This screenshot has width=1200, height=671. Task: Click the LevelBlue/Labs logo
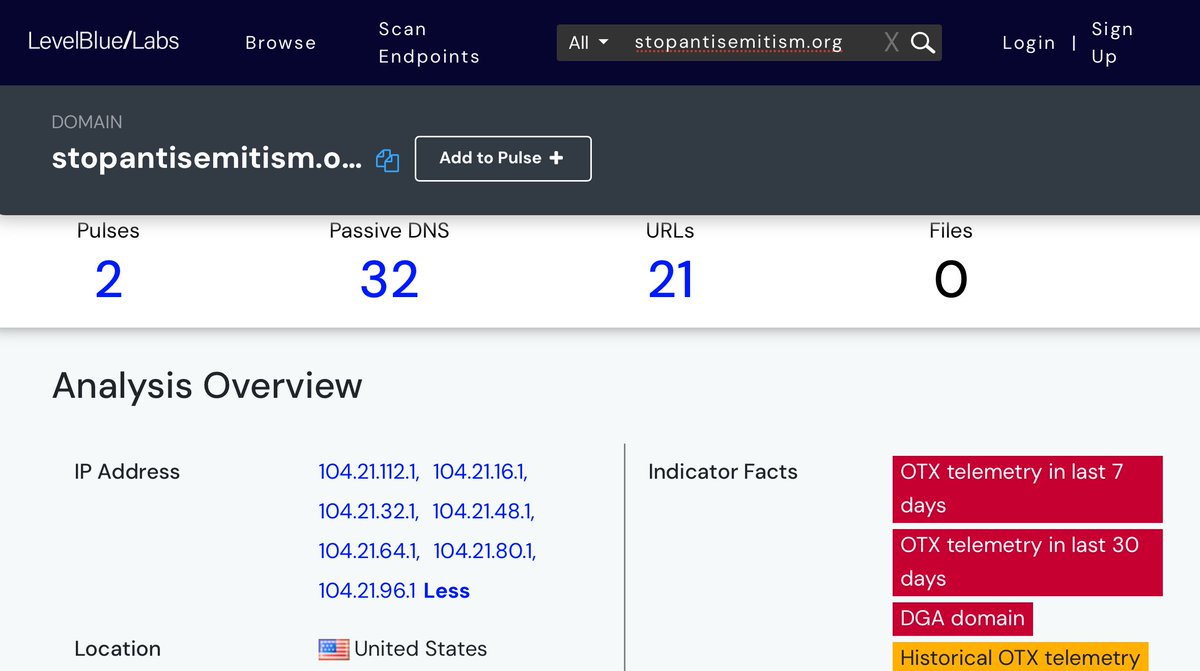pos(103,42)
